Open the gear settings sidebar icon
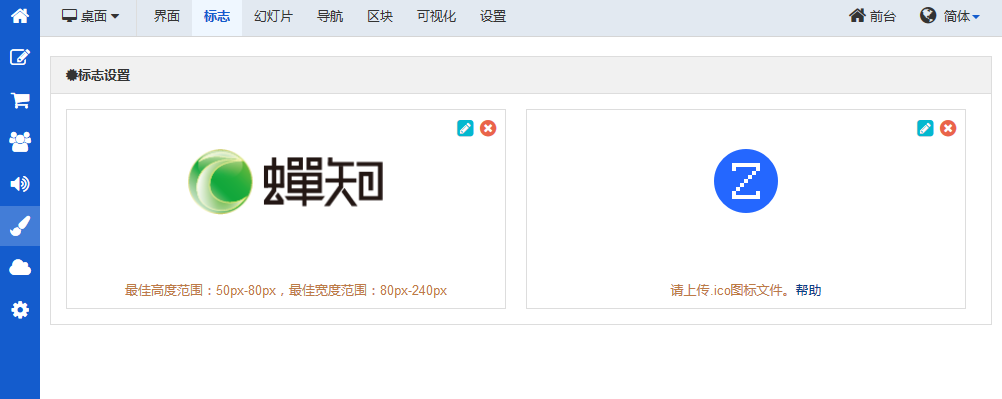This screenshot has height=399, width=1002. [x=20, y=310]
